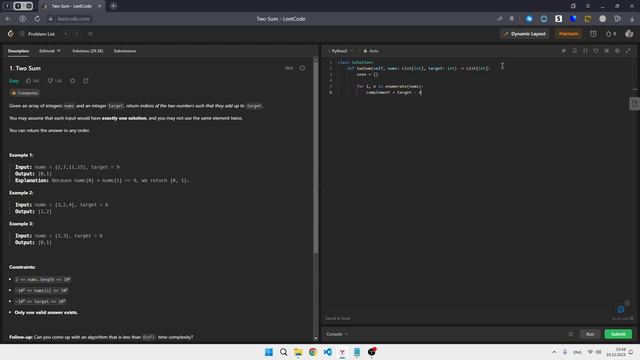Switch the ENG input language
Image resolution: width=640 pixels, height=360 pixels.
[578, 352]
